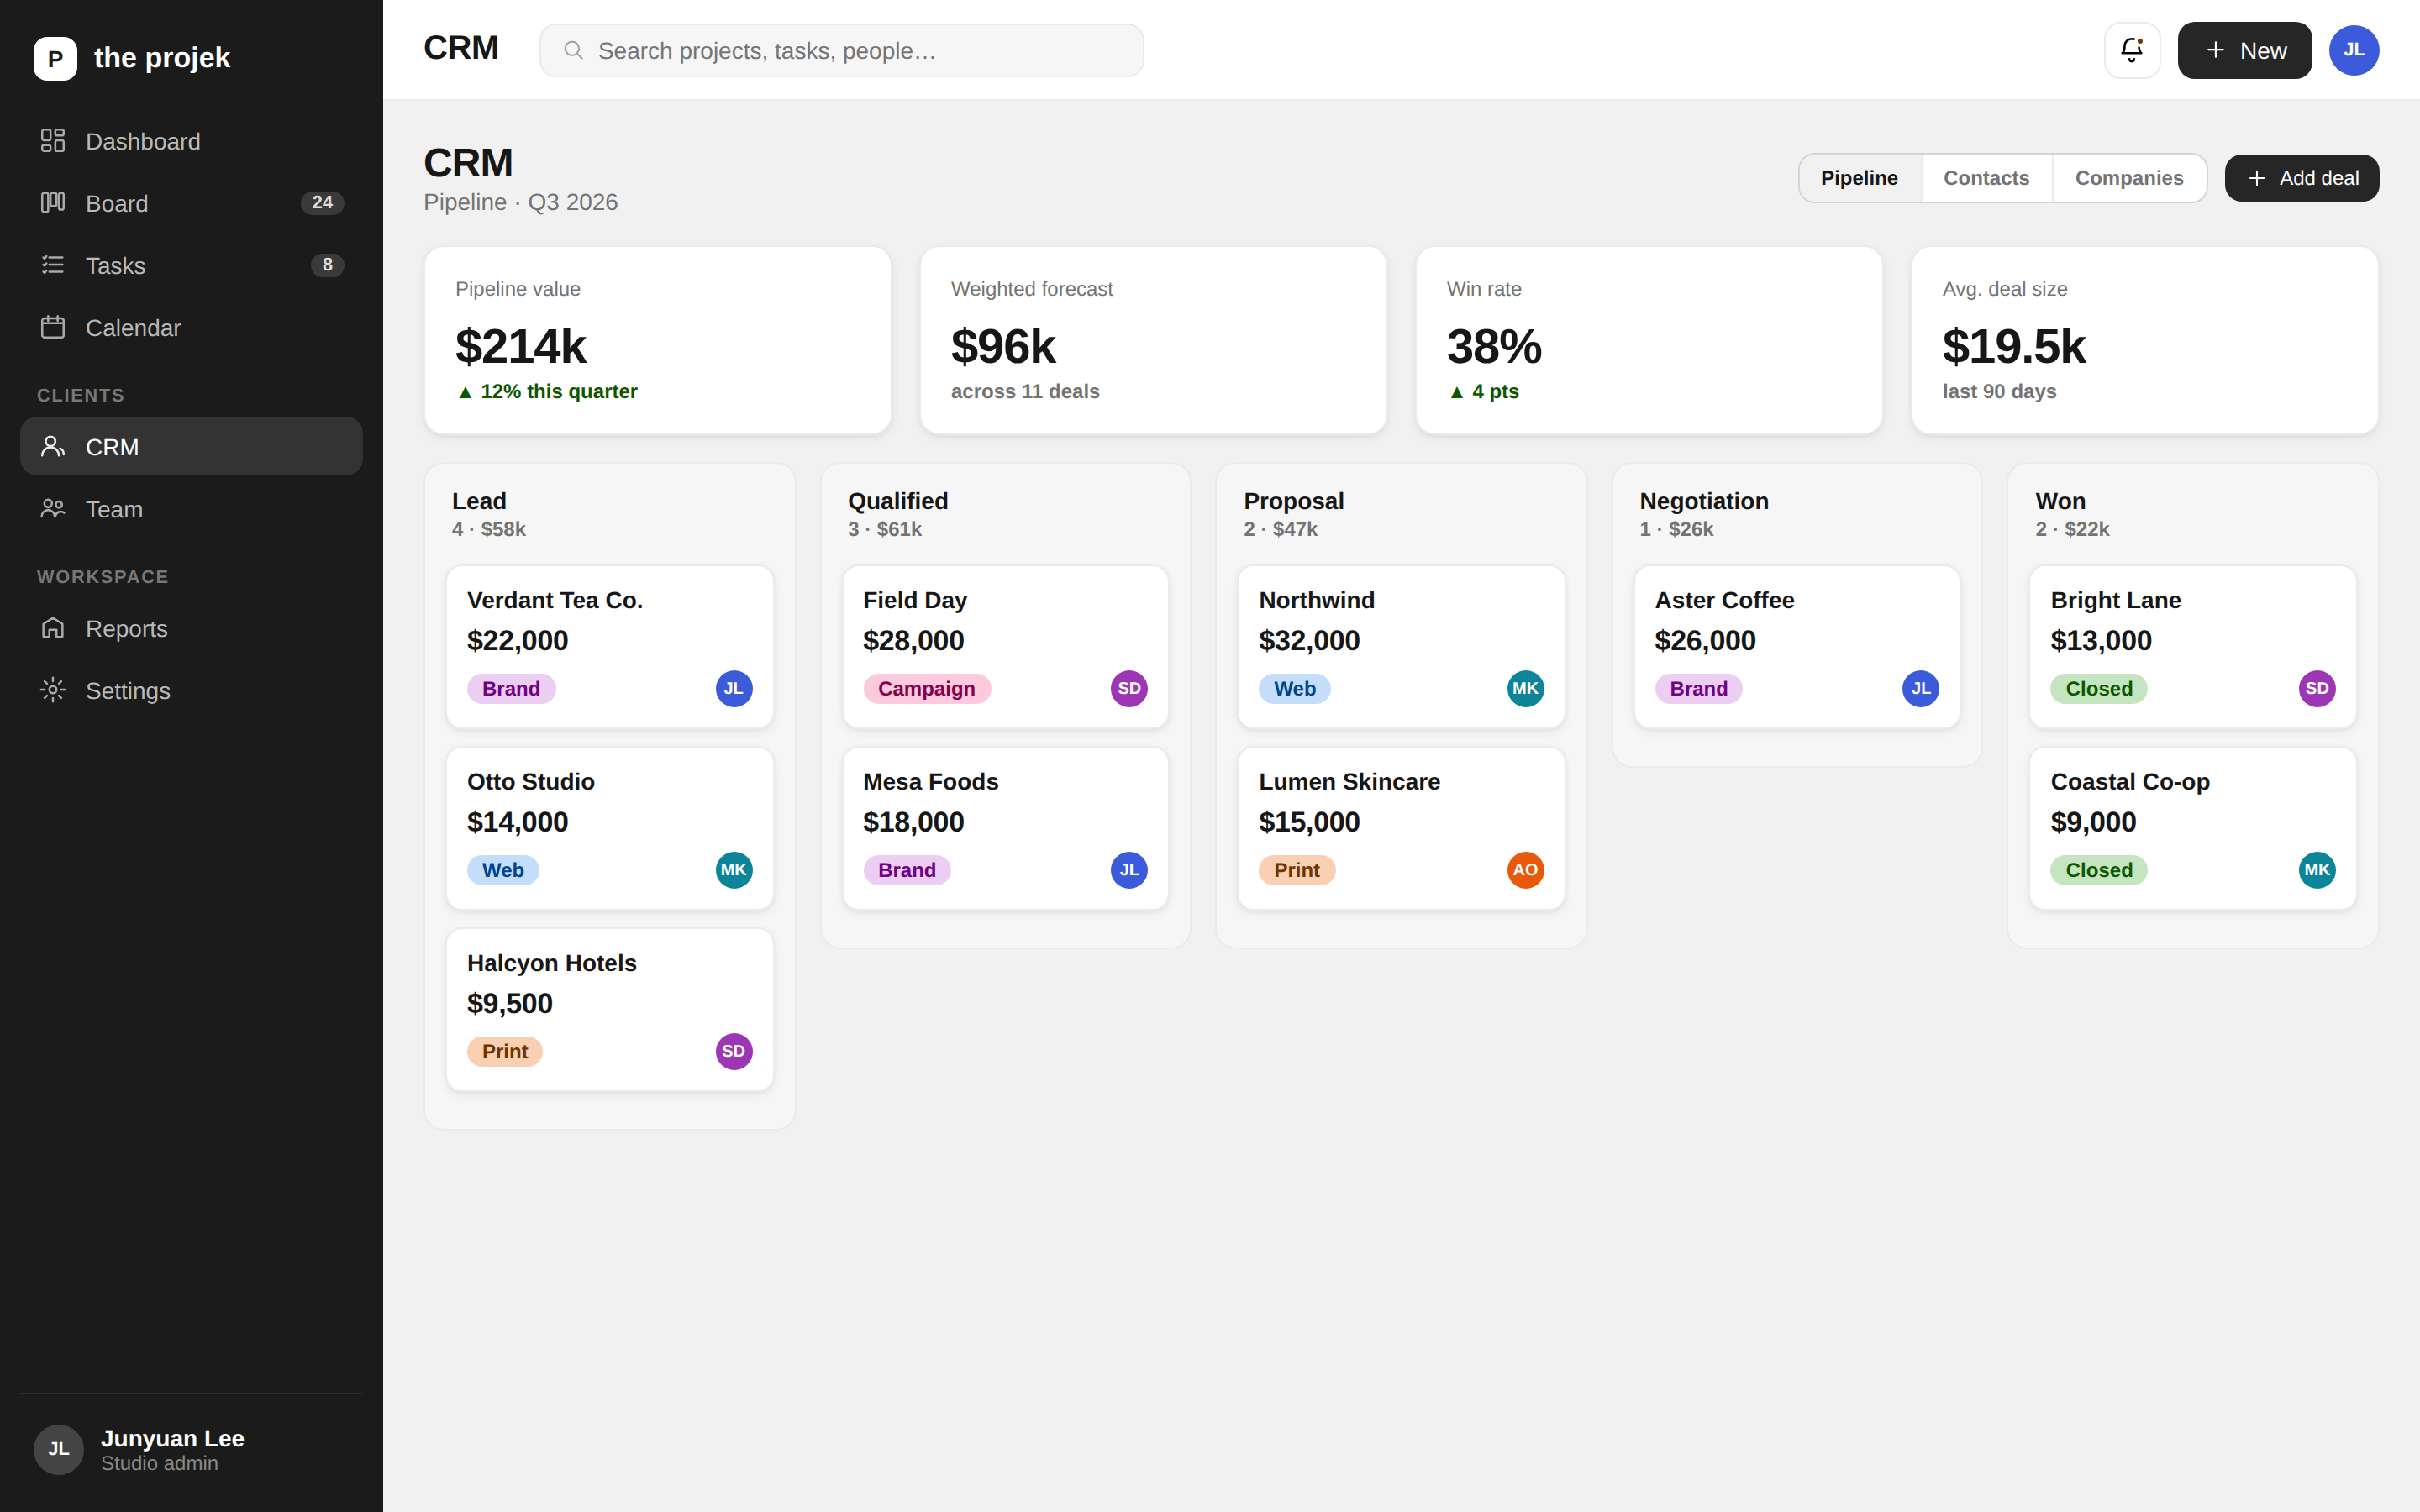Open Board from the sidebar
The width and height of the screenshot is (2420, 1512).
coord(191,203)
